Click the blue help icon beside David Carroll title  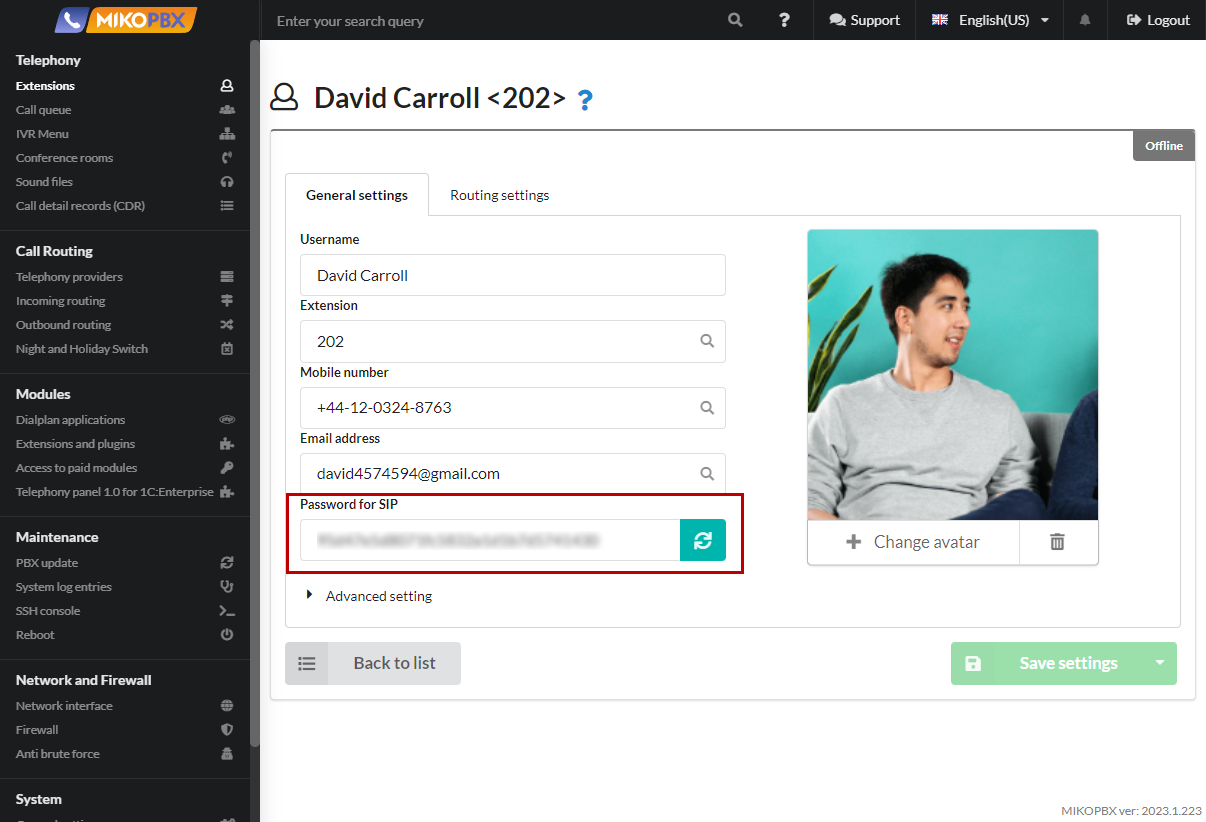click(x=585, y=99)
